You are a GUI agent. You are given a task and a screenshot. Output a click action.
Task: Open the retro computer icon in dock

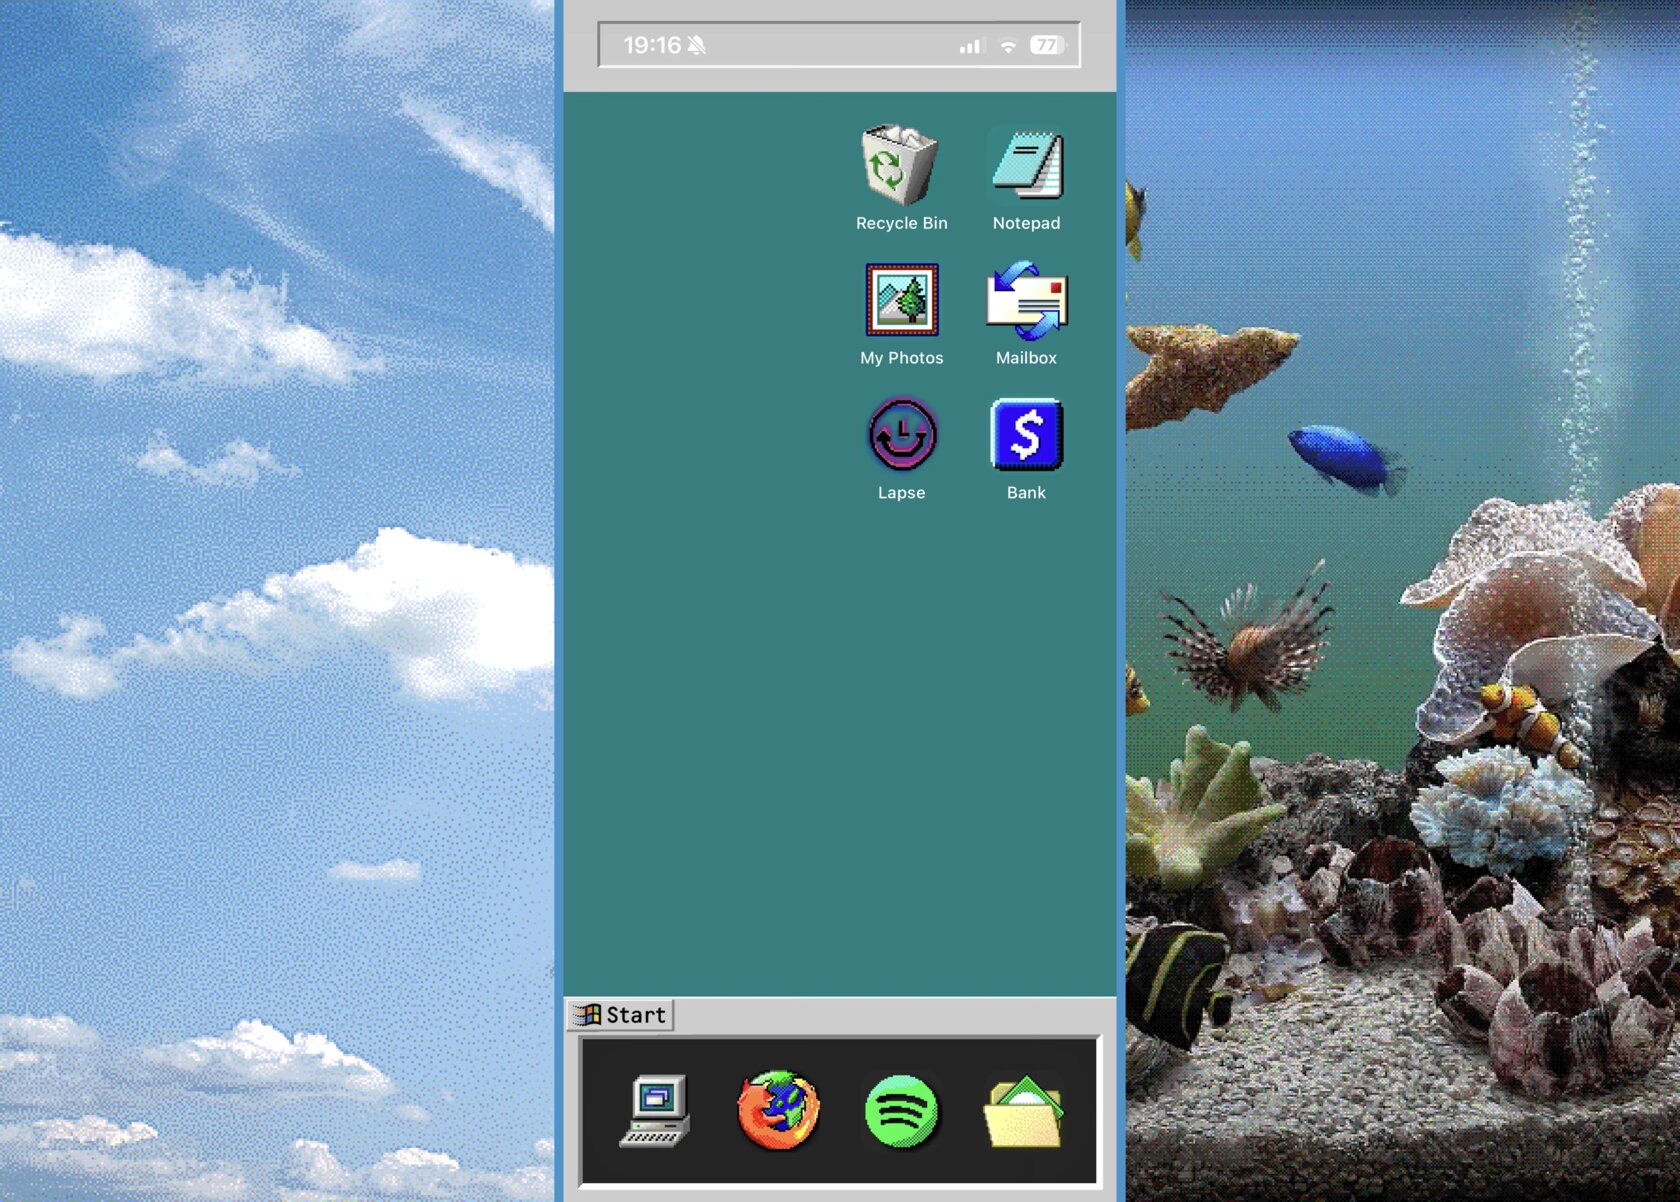pos(655,1110)
